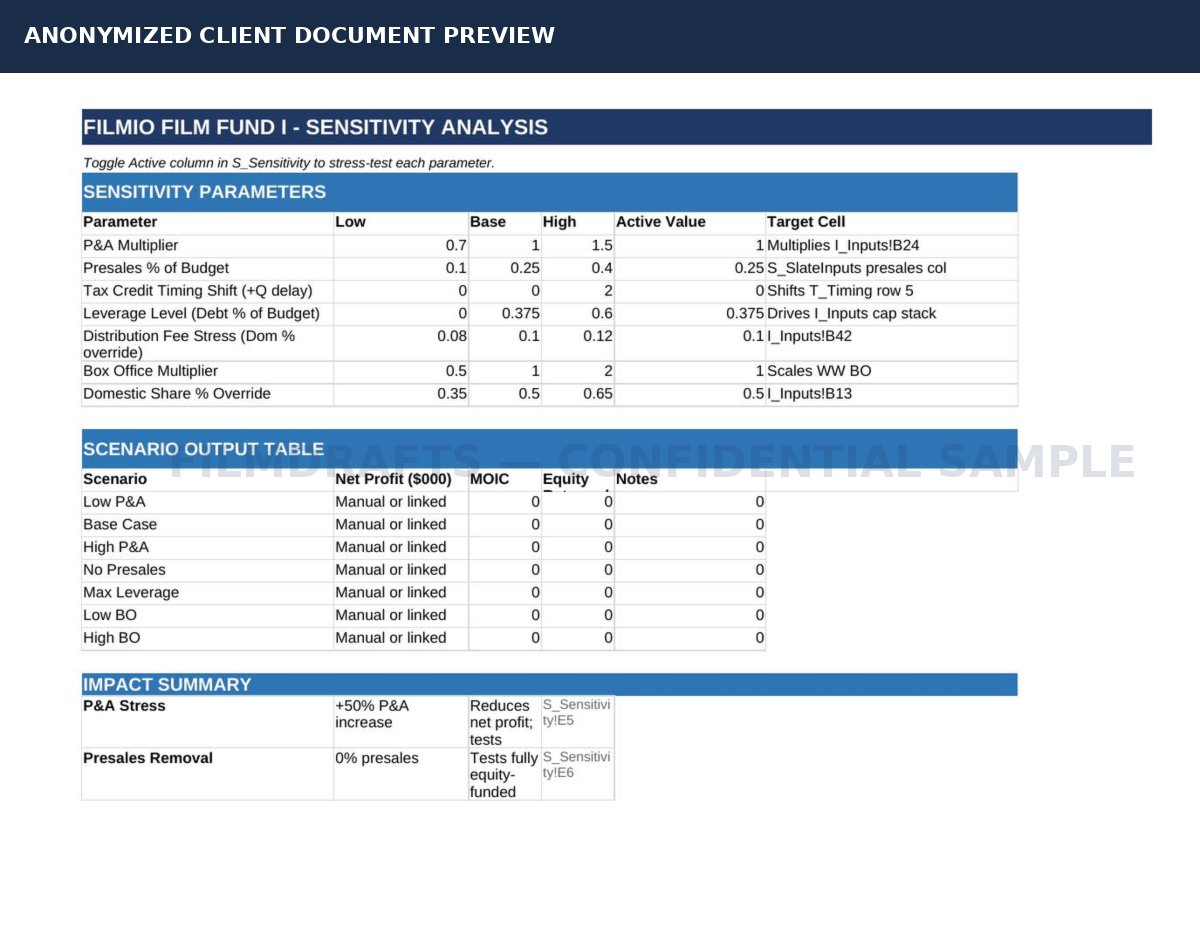Screen dimensions: 1200x927
Task: Click the 'Tests fully equity-funded' cell
Action: pyautogui.click(x=504, y=775)
